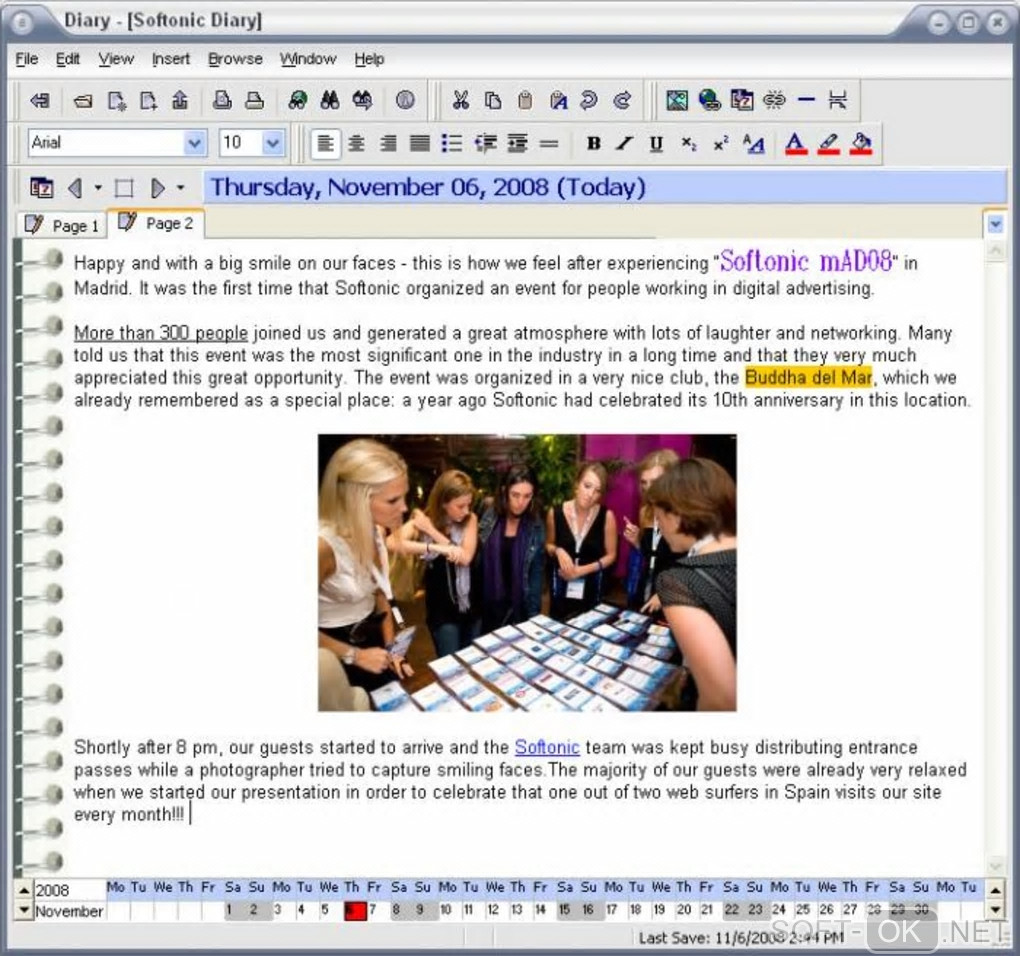This screenshot has height=956, width=1020.
Task: Click the Cut scissors icon
Action: click(461, 100)
